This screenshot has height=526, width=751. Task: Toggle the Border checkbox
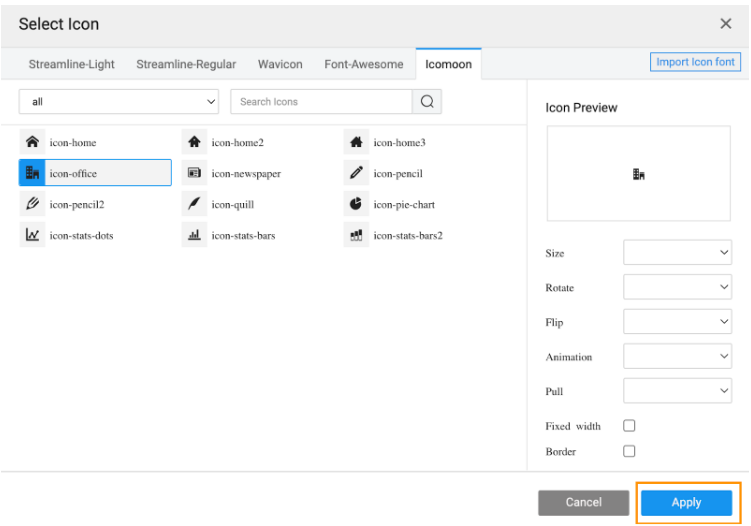629,452
